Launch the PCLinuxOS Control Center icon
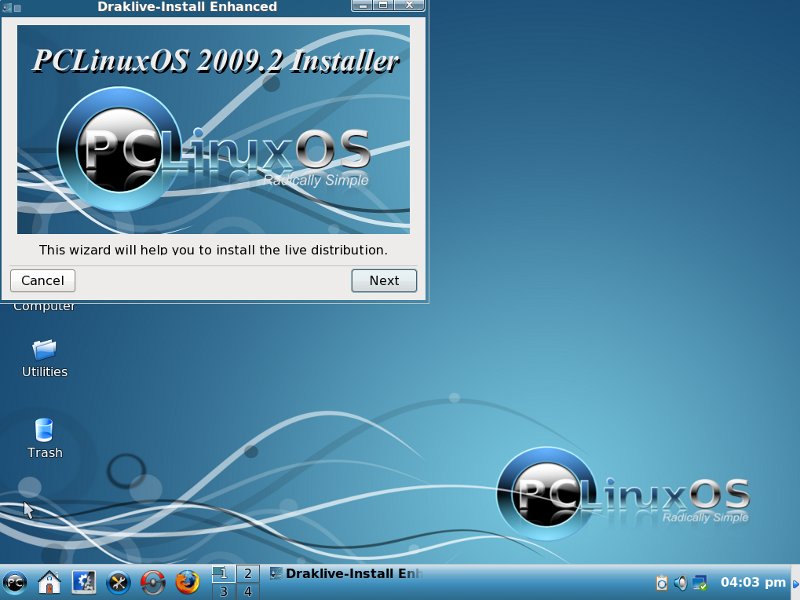Viewport: 800px width, 600px height. (x=83, y=582)
